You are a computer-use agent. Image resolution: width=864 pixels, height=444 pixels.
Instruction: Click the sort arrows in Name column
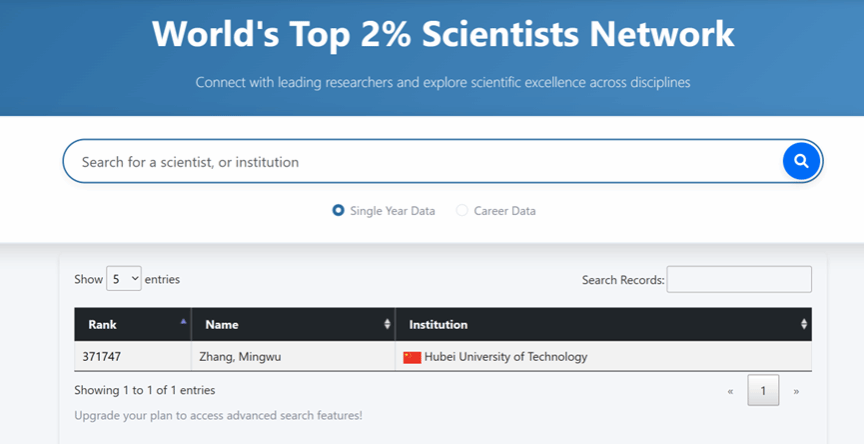pos(387,324)
